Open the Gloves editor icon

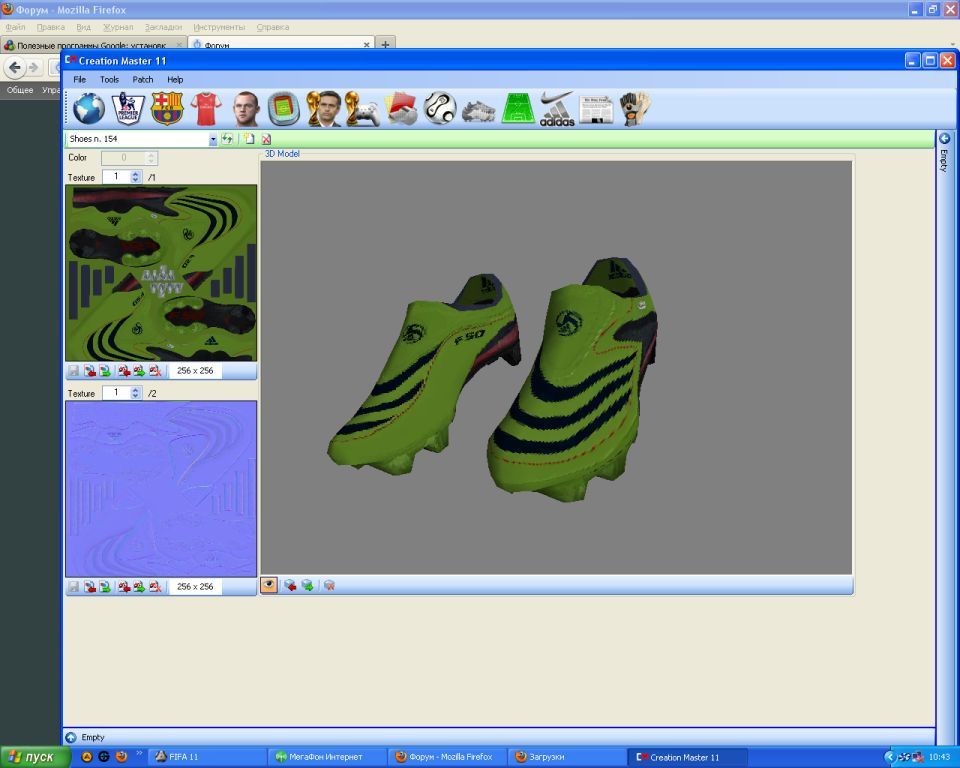[x=635, y=109]
